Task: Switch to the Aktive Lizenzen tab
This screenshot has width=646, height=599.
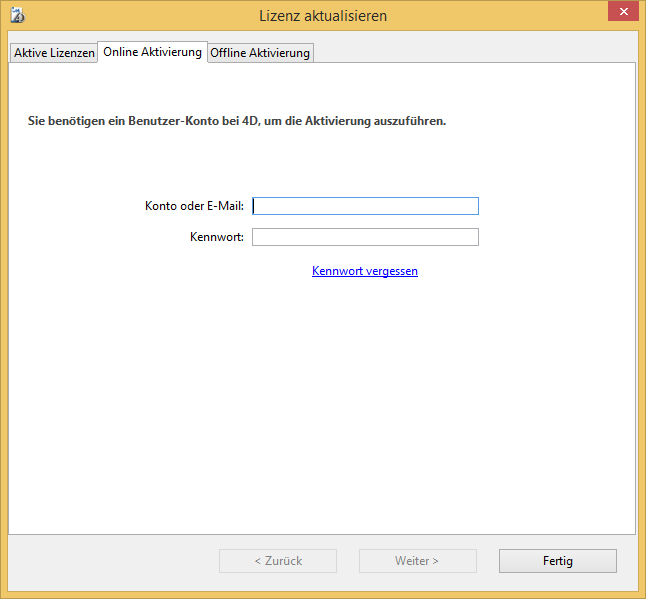Action: pyautogui.click(x=54, y=53)
